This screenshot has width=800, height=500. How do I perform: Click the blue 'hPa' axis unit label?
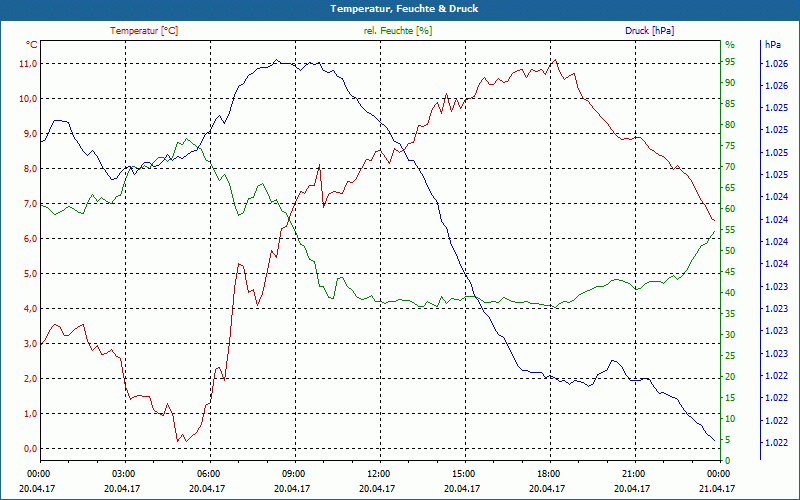772,44
